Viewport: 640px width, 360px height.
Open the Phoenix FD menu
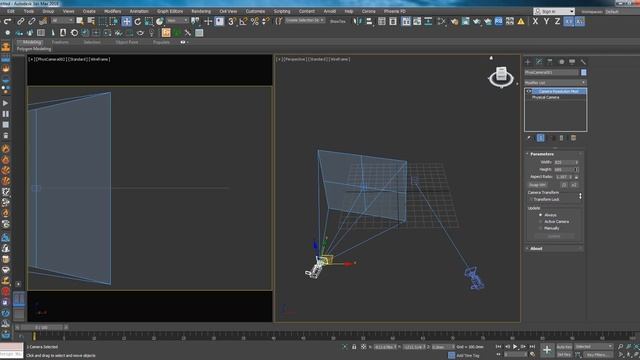click(394, 11)
